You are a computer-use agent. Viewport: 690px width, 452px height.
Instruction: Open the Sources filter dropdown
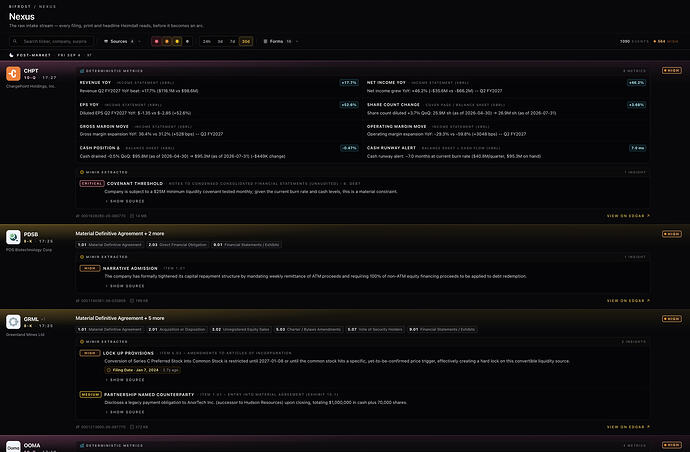(x=122, y=41)
